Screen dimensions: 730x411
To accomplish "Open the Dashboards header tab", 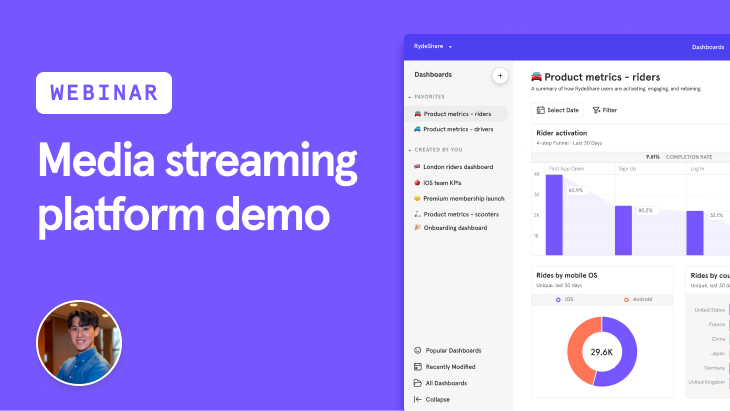I will point(708,47).
